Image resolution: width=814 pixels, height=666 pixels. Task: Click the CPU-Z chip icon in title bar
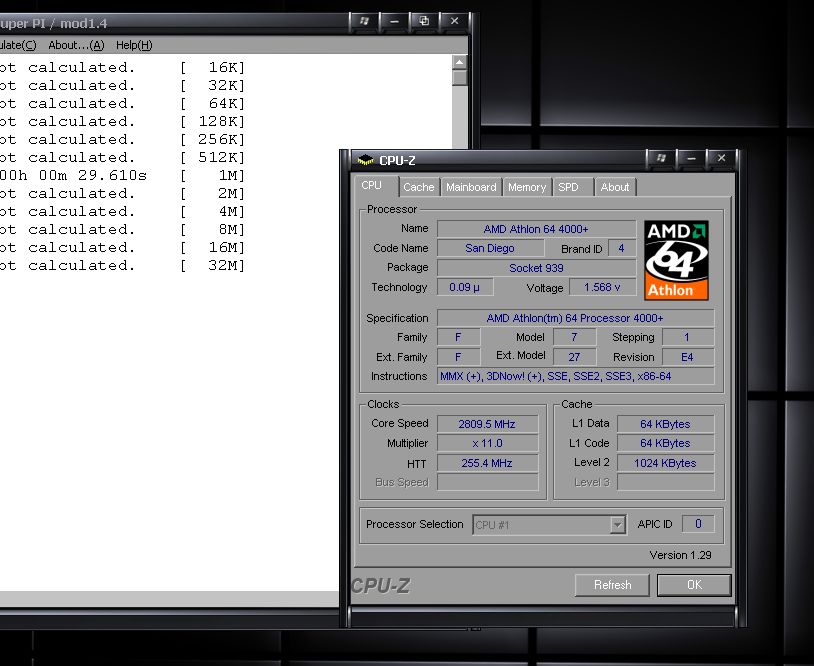[x=365, y=160]
